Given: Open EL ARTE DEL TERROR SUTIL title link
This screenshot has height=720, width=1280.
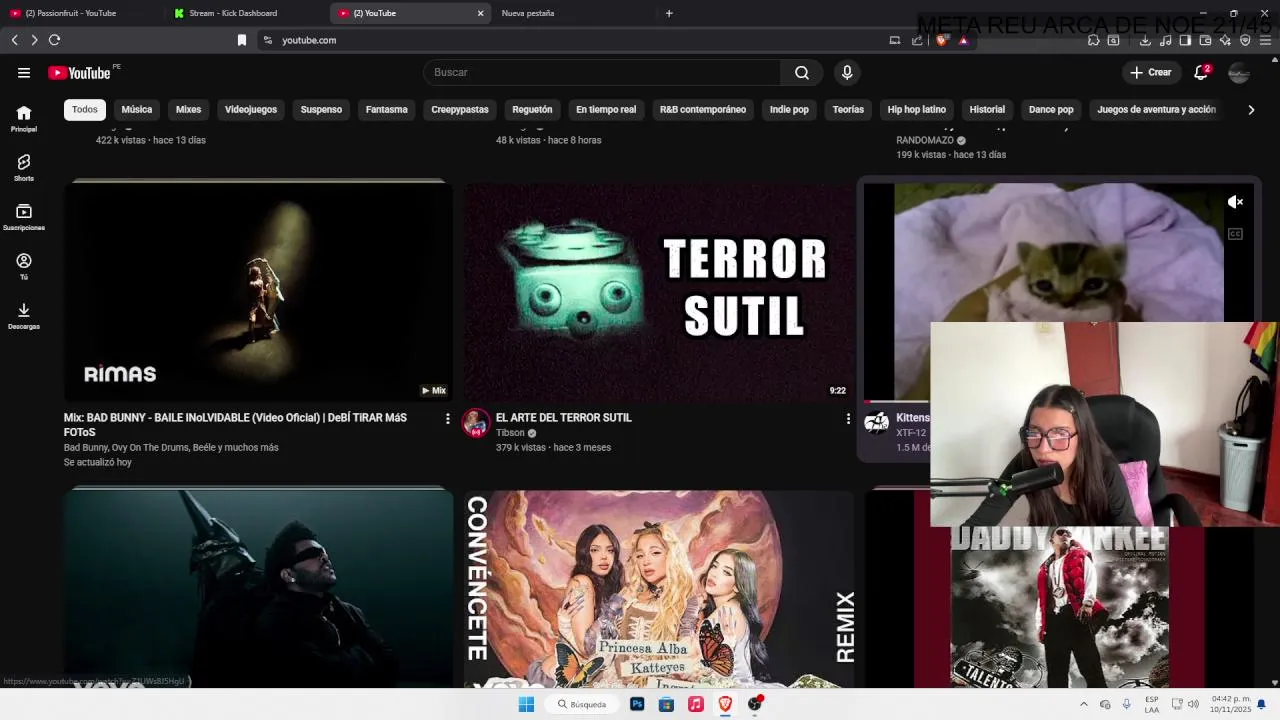Looking at the screenshot, I should 564,418.
